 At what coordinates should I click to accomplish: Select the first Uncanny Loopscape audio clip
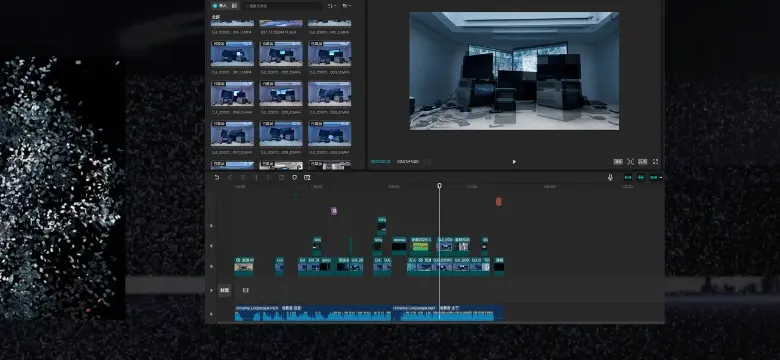(312, 313)
